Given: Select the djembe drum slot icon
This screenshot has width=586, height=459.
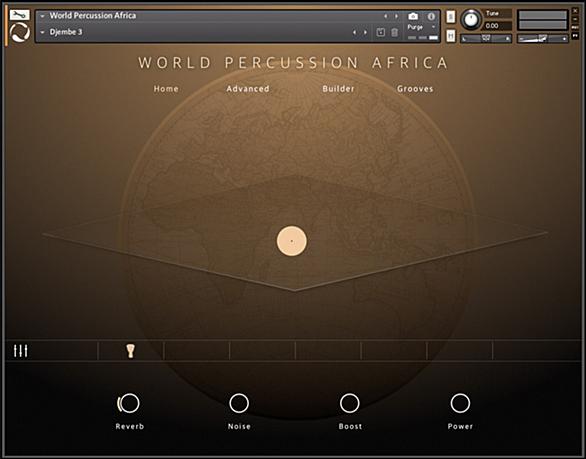Looking at the screenshot, I should tap(130, 351).
